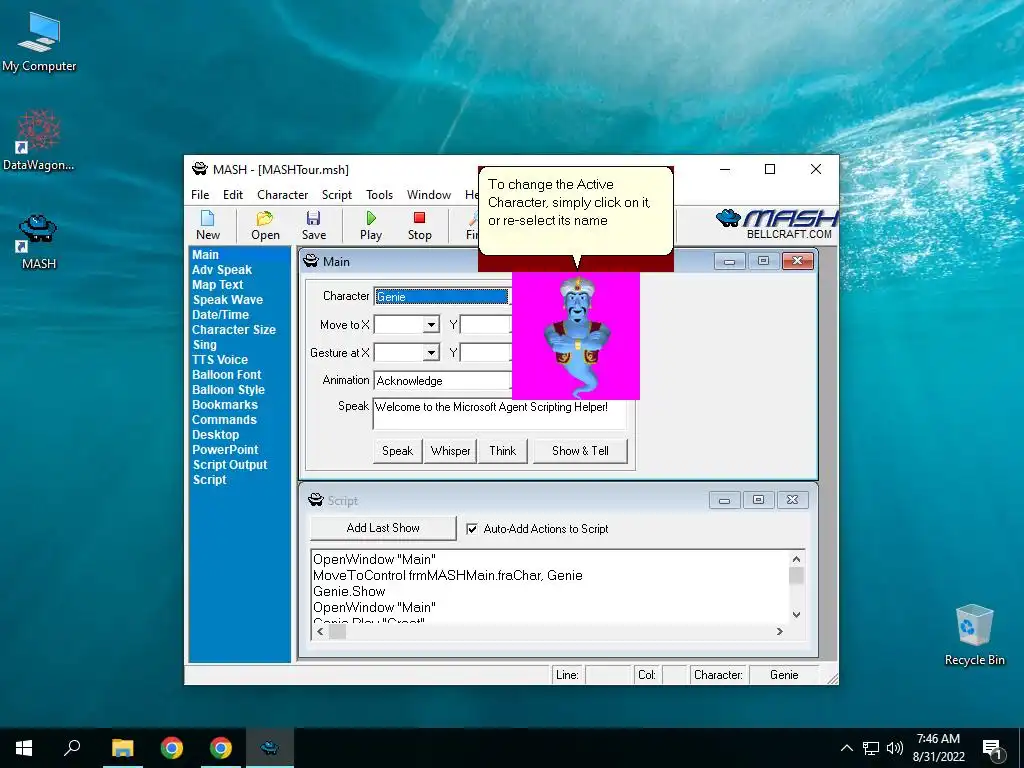Toggle Auto-Add Actions to Script checkbox
Screen dimensions: 1024x768
click(472, 529)
